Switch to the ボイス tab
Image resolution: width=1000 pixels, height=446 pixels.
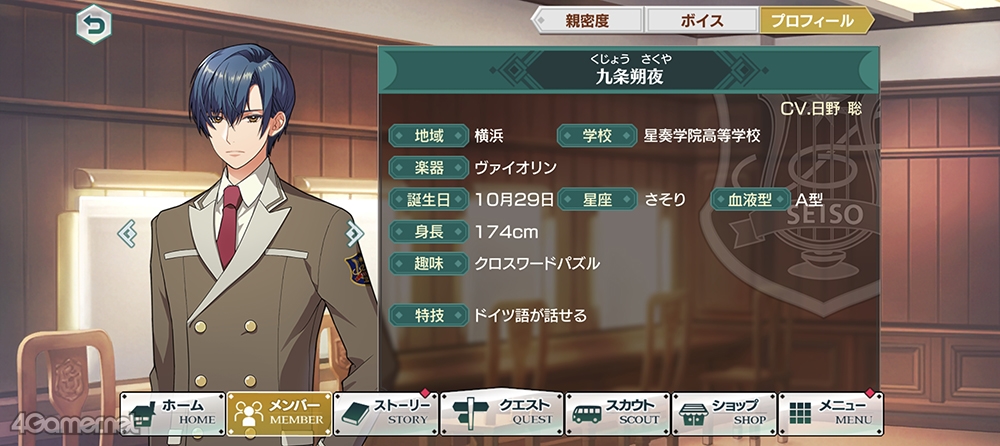pos(702,20)
